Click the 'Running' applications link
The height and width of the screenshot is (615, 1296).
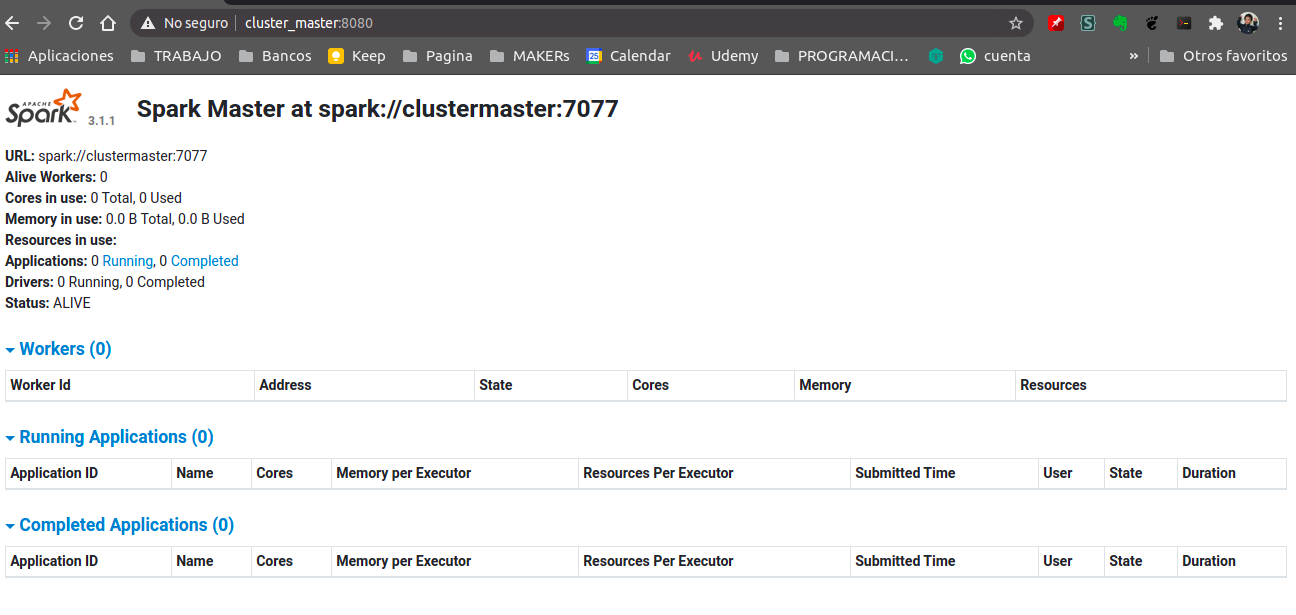(127, 261)
